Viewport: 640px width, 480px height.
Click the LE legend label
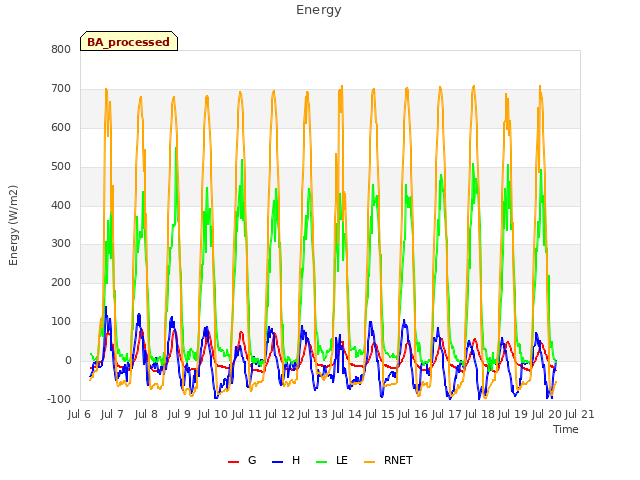click(342, 460)
